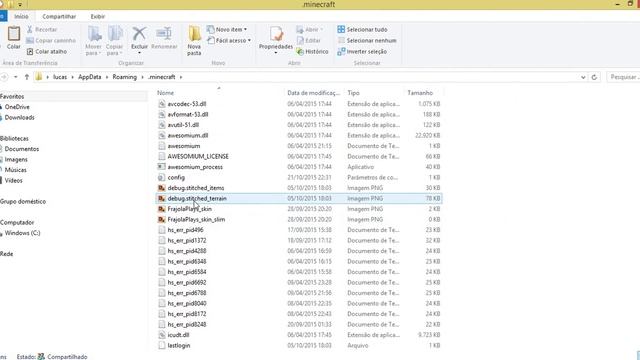The height and width of the screenshot is (360, 640).
Task: Navigate to Roaming in address path
Action: pyautogui.click(x=124, y=77)
